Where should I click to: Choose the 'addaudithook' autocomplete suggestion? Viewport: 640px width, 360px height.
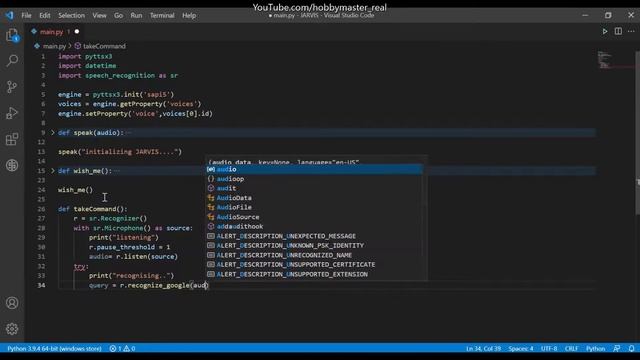tap(314, 226)
